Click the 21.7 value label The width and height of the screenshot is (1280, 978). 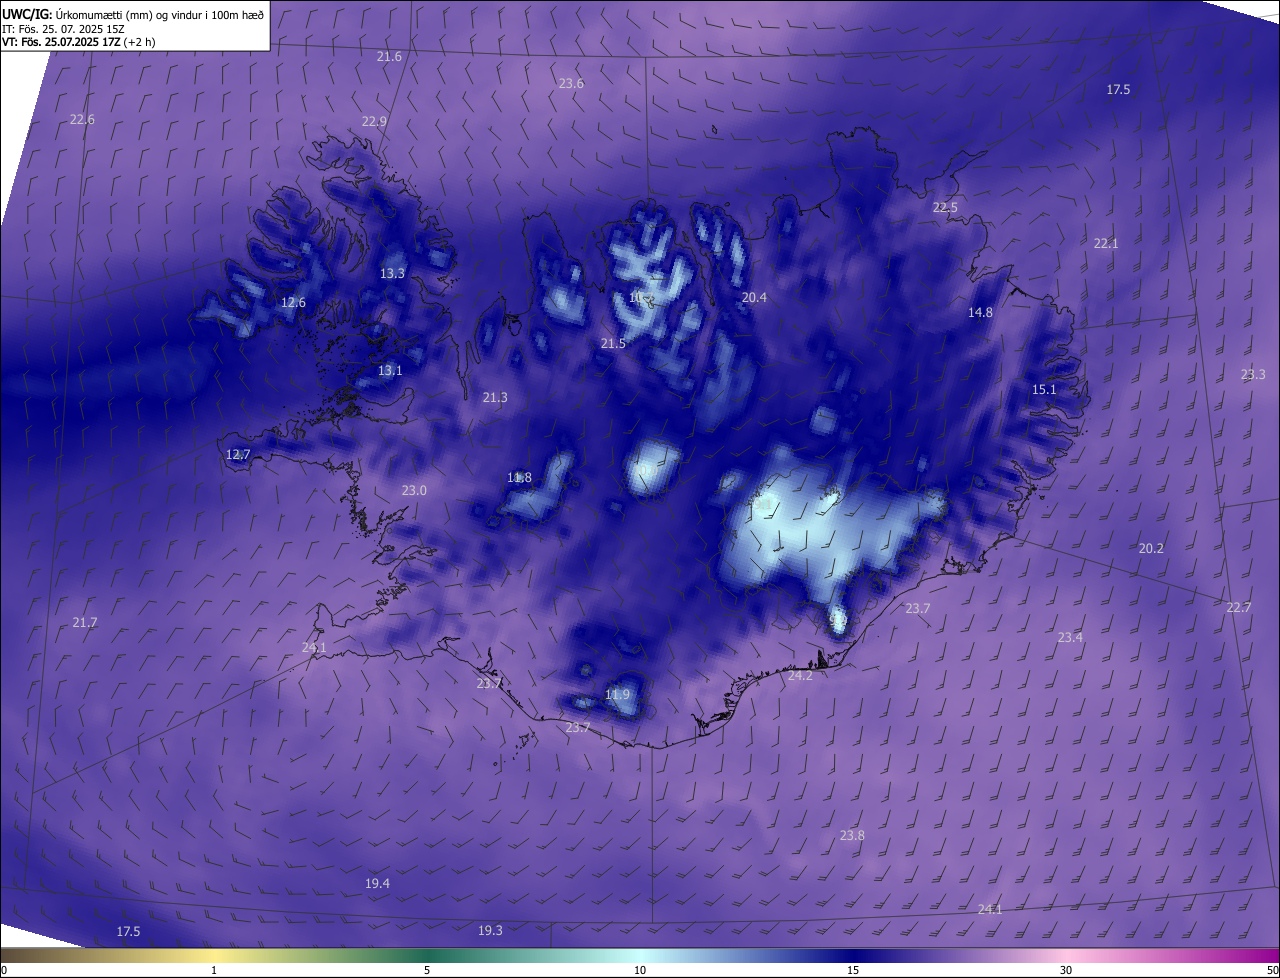pyautogui.click(x=85, y=623)
